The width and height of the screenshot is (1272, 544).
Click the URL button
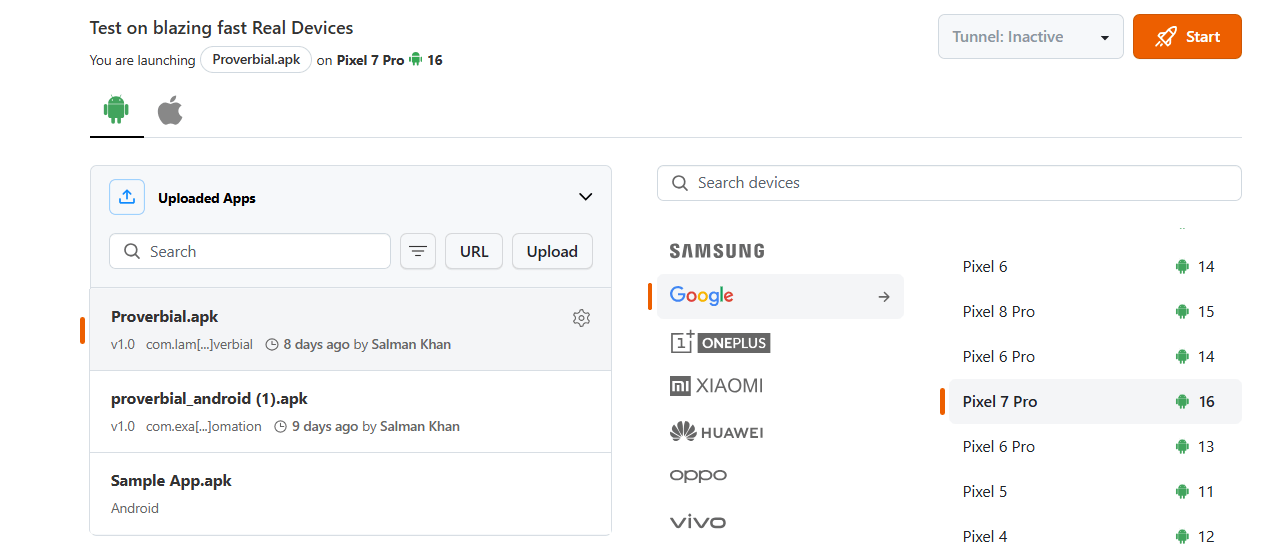click(474, 252)
